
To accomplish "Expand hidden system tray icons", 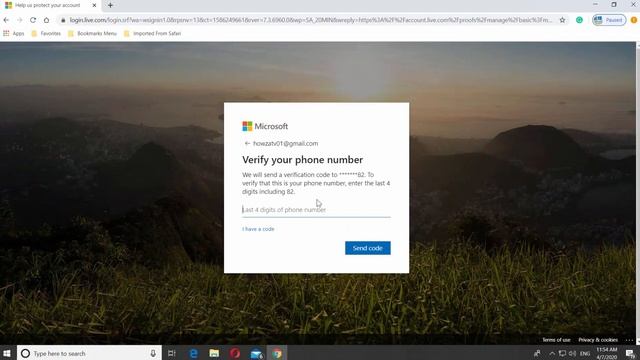I will [x=552, y=353].
